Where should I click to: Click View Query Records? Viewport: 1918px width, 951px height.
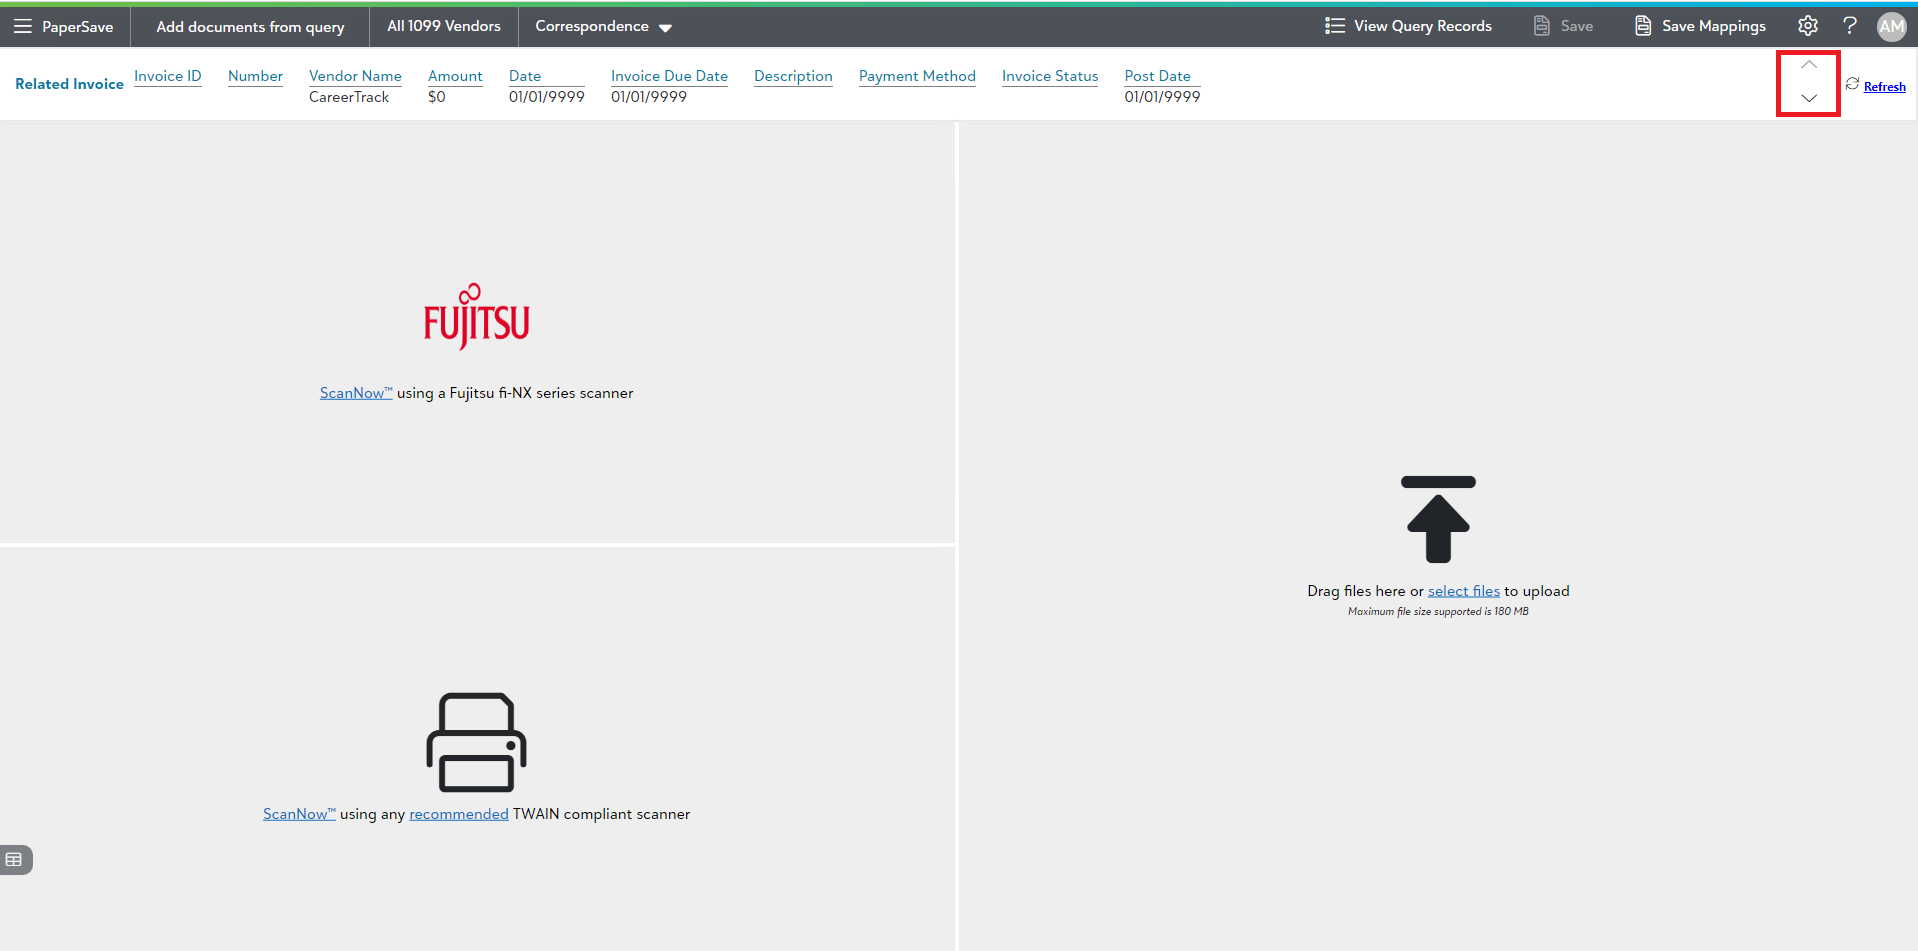coord(1408,26)
